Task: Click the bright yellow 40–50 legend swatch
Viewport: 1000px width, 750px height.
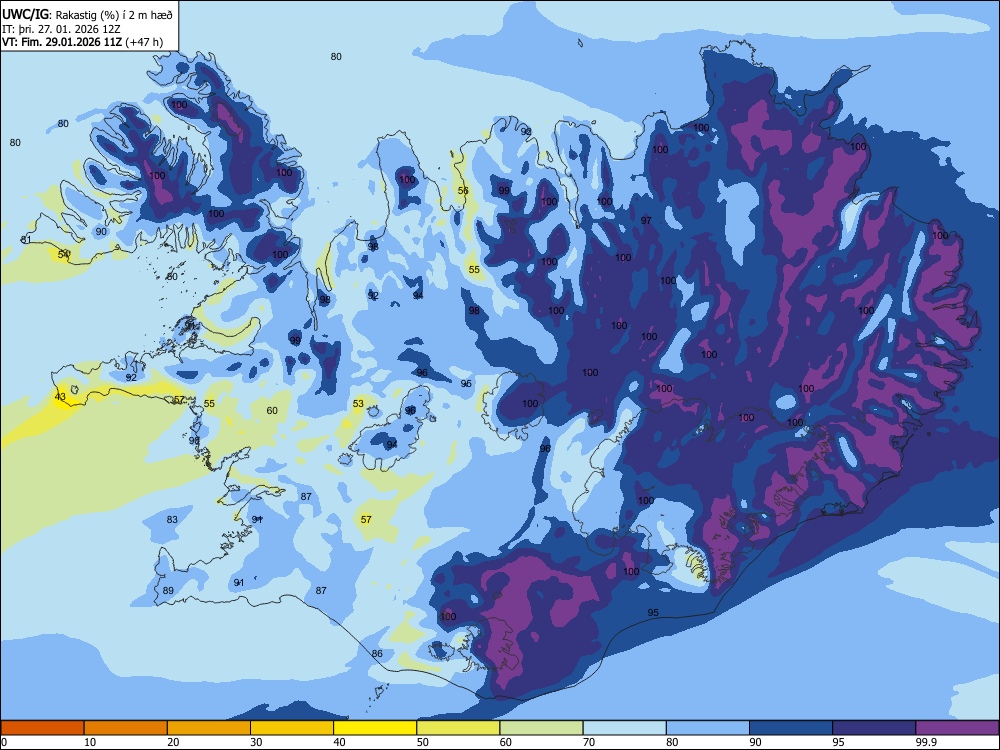Action: (375, 728)
